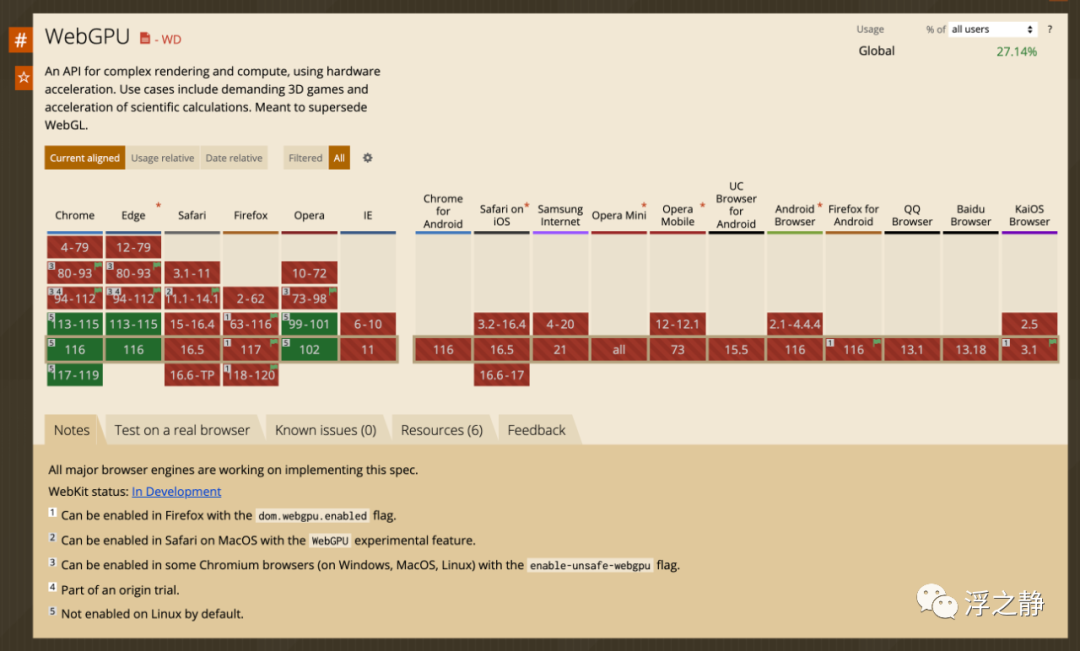Select the QQ Browser 13.1 cell
1080x651 pixels.
(x=912, y=349)
